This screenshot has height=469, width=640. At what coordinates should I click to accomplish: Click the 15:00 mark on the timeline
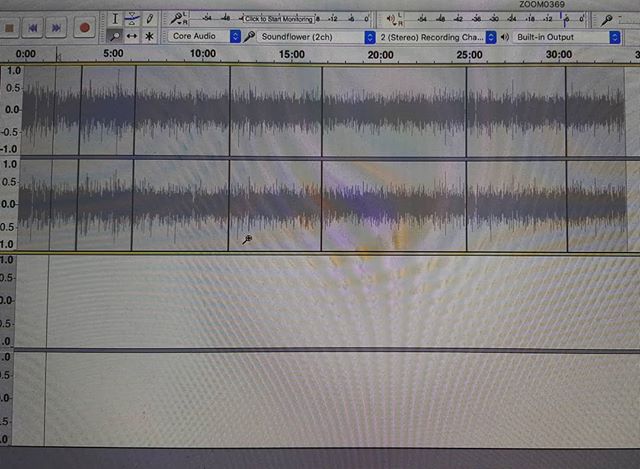coord(292,54)
